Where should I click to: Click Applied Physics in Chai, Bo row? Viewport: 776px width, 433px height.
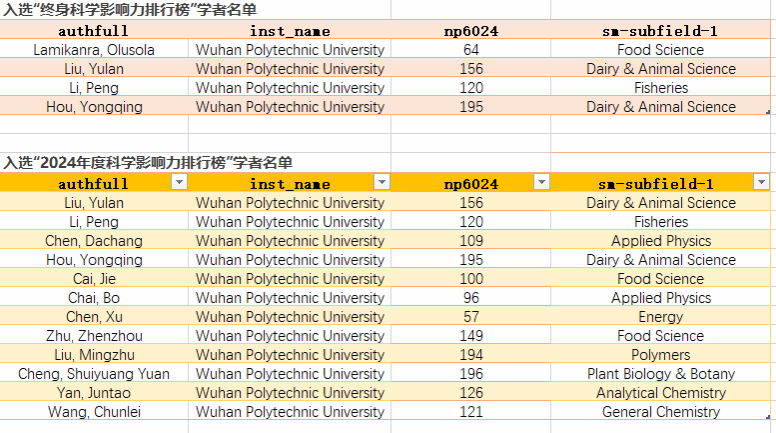click(x=661, y=297)
